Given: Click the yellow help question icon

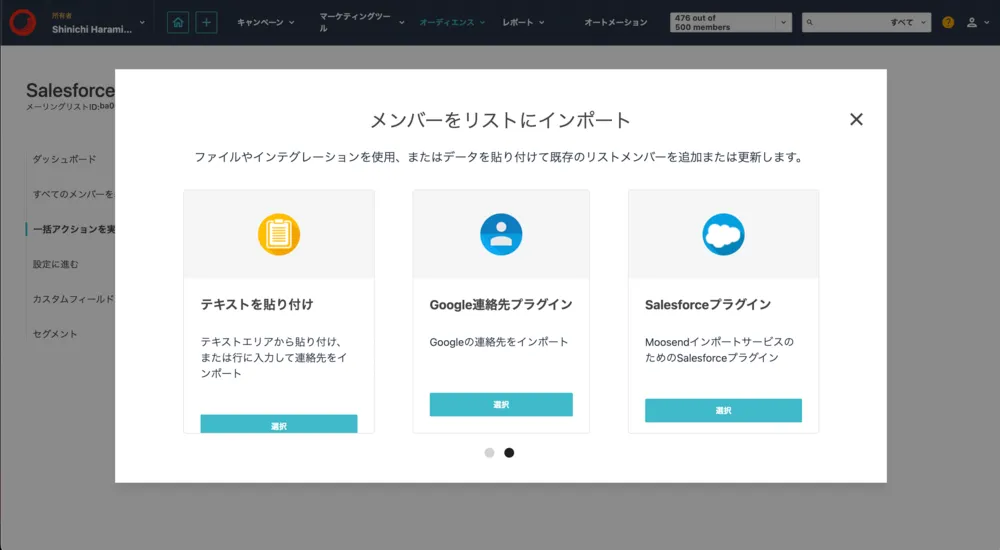Looking at the screenshot, I should coord(948,22).
